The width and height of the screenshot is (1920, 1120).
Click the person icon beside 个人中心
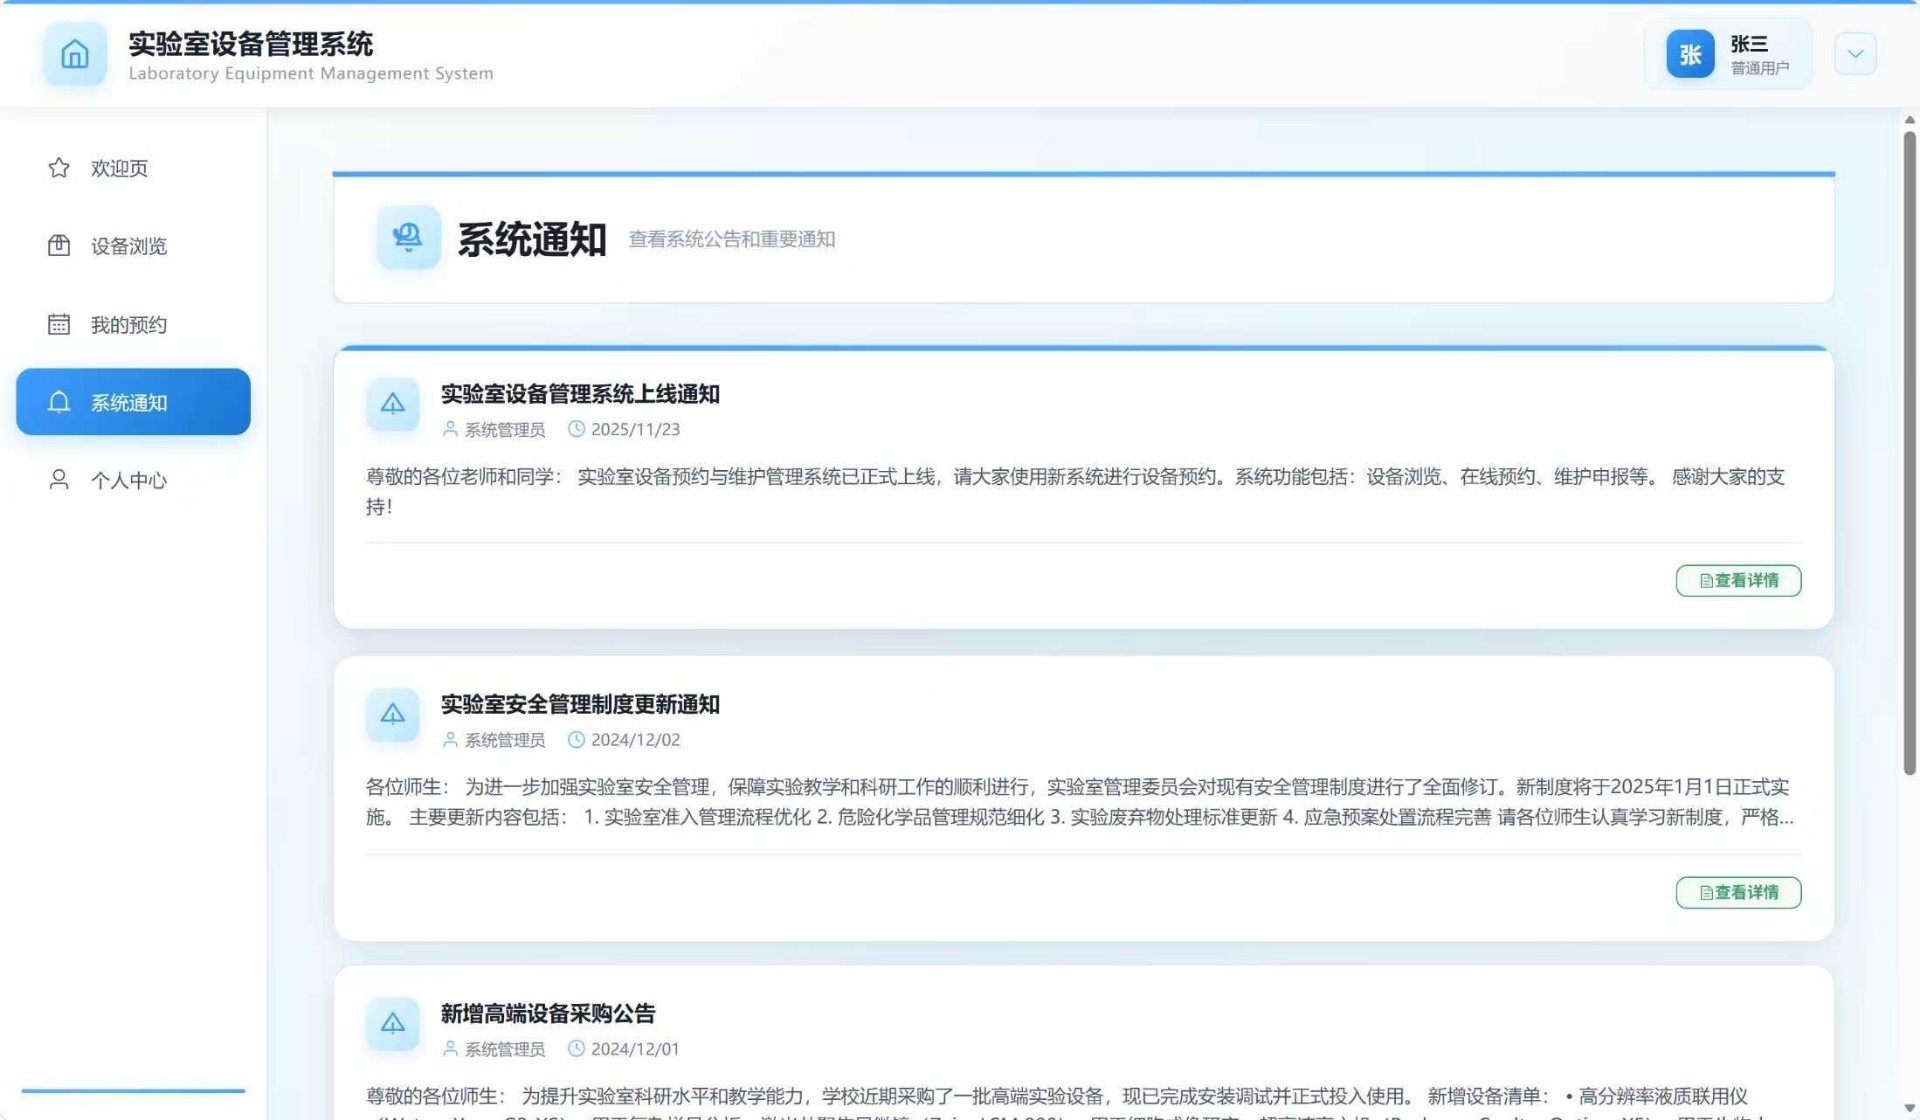(59, 480)
